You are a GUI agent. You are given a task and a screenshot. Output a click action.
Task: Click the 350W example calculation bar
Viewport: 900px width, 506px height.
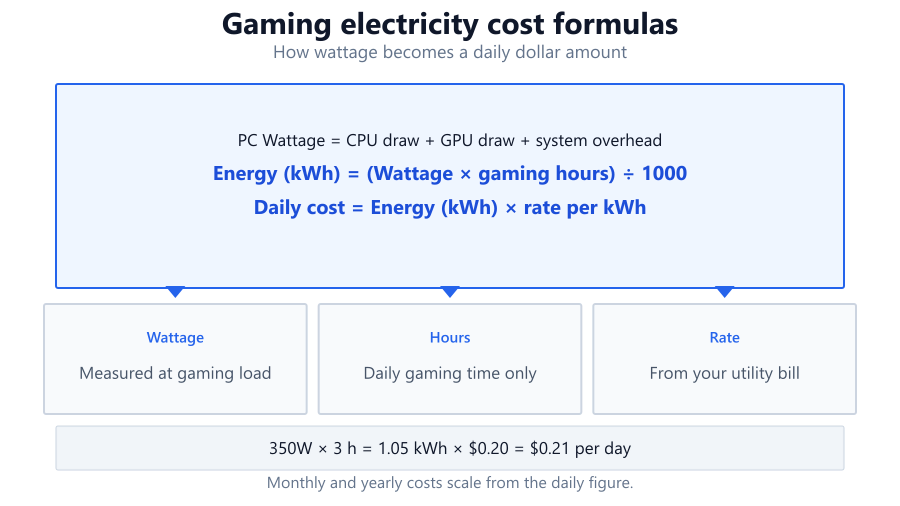(450, 448)
